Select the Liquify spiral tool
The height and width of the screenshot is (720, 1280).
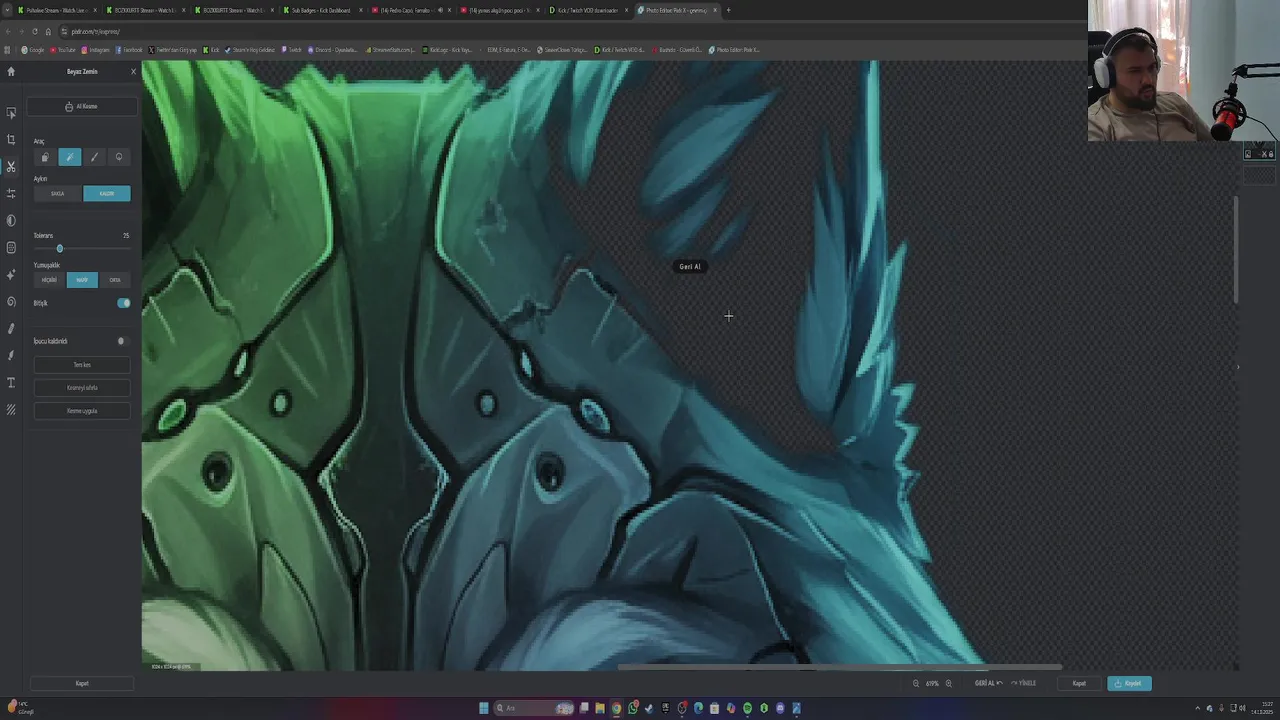pos(11,301)
